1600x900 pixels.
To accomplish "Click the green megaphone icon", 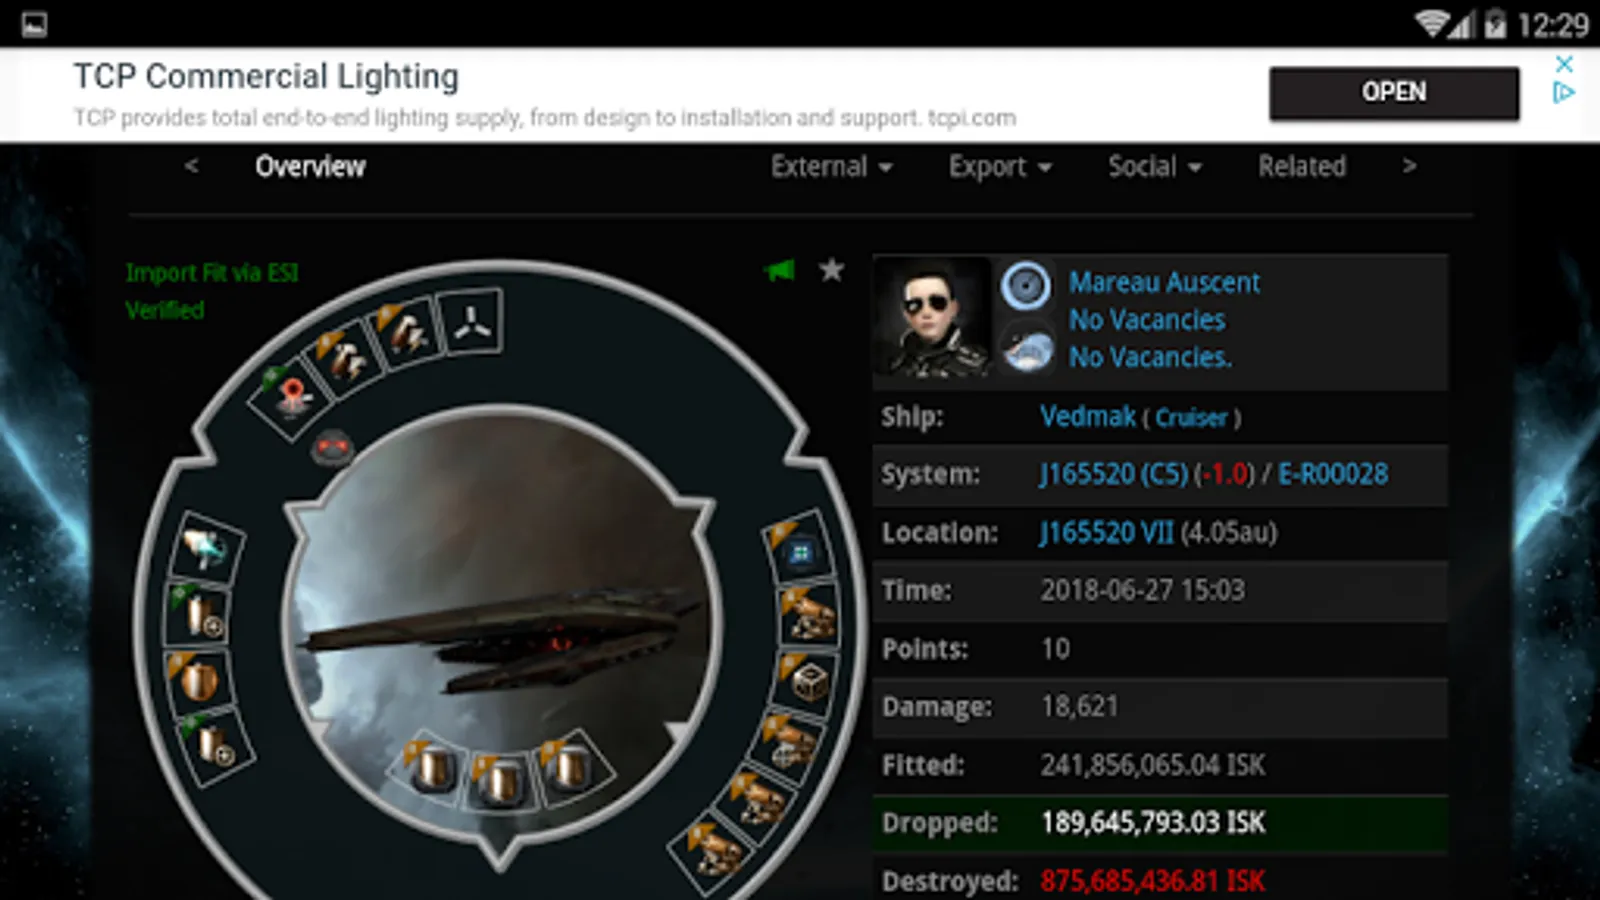I will point(779,270).
